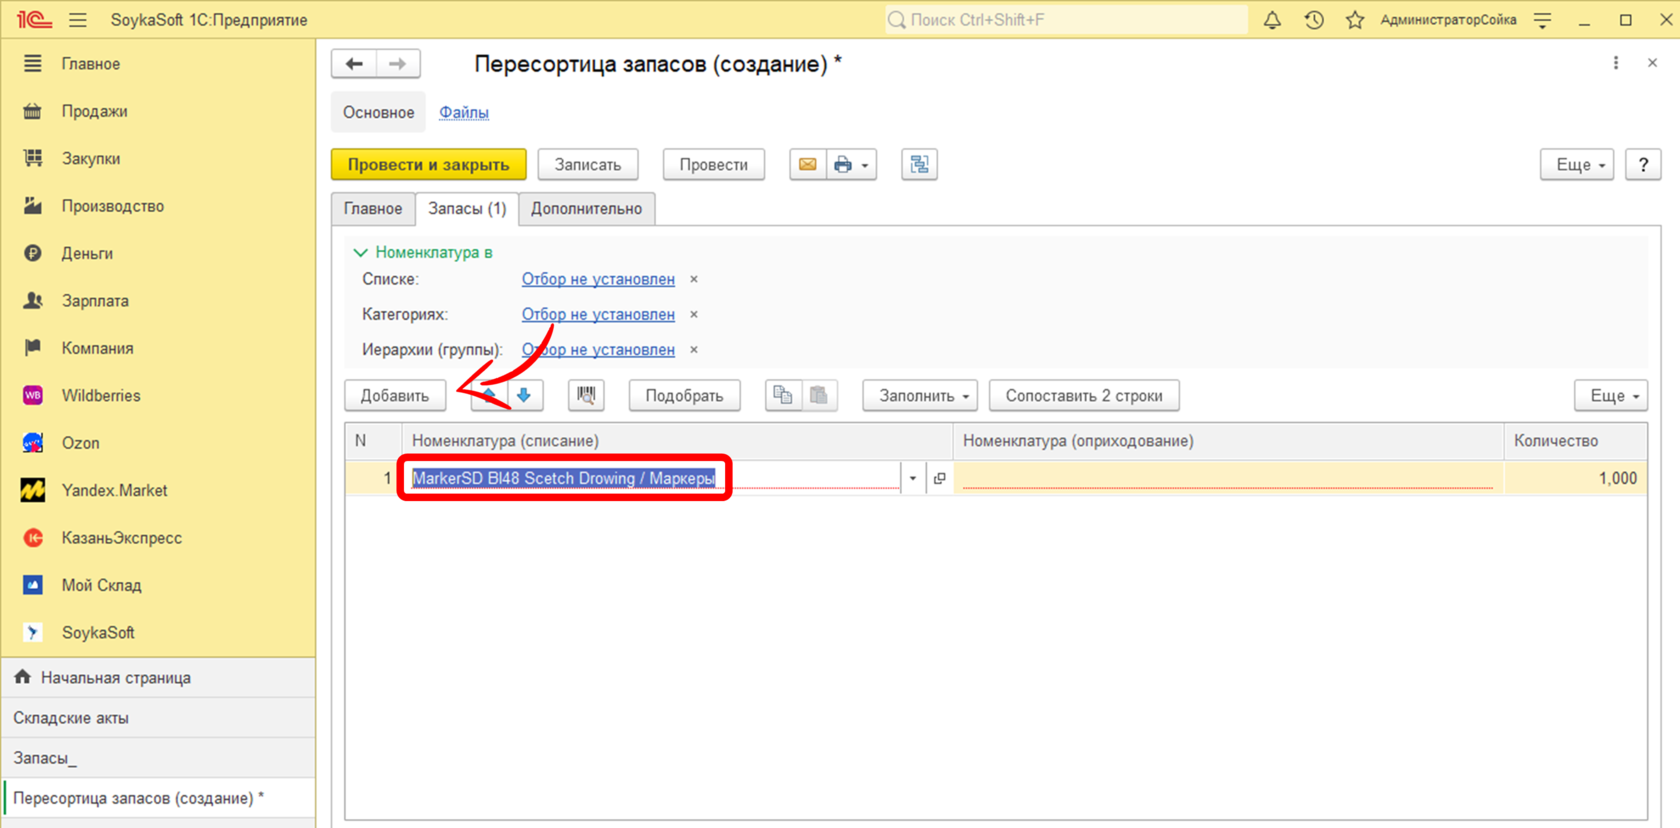Open the table Еще menu
This screenshot has height=828, width=1680.
(x=1611, y=396)
